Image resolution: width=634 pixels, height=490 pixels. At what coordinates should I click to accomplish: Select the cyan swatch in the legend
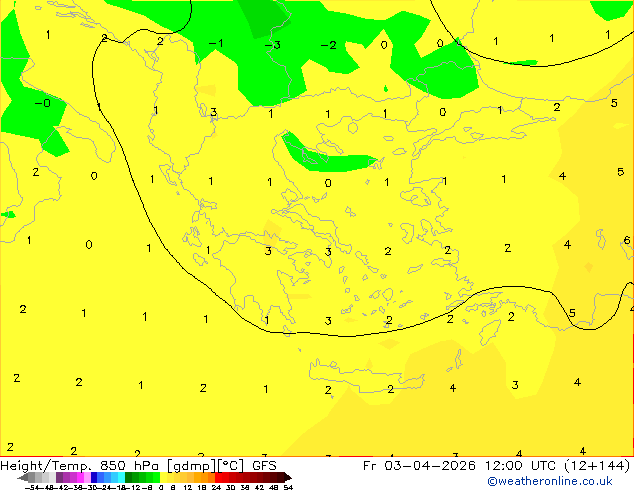click(121, 477)
